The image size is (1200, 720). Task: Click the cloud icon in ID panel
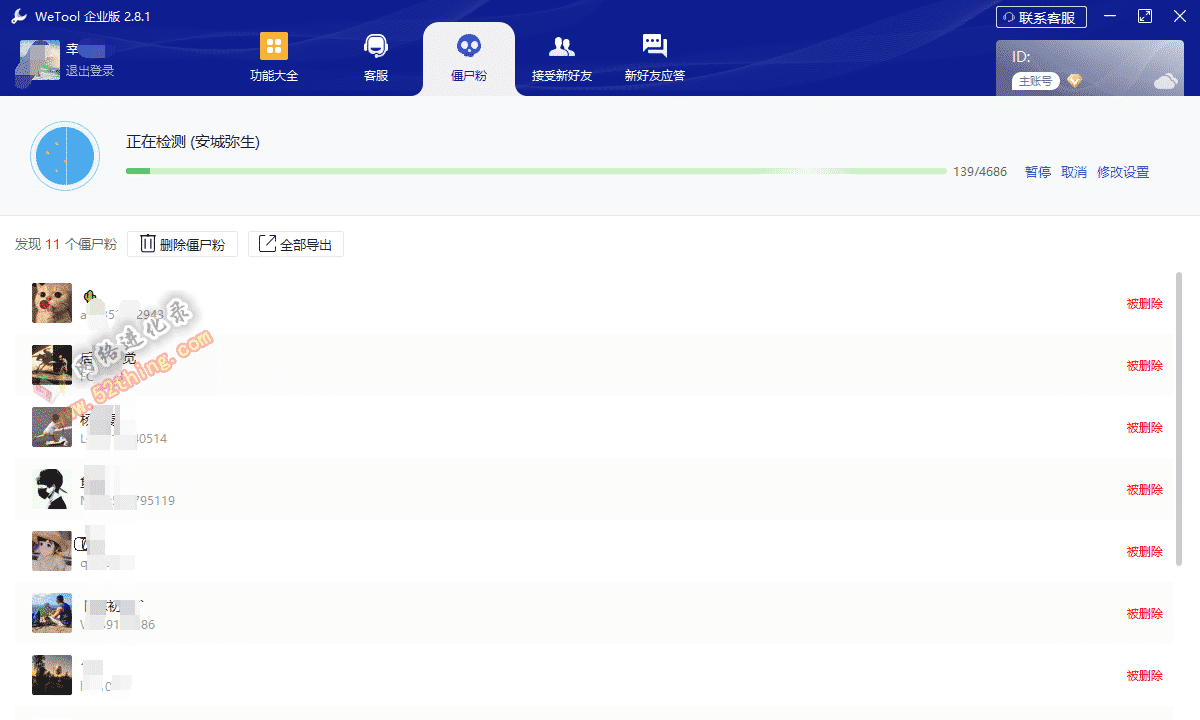point(1165,81)
